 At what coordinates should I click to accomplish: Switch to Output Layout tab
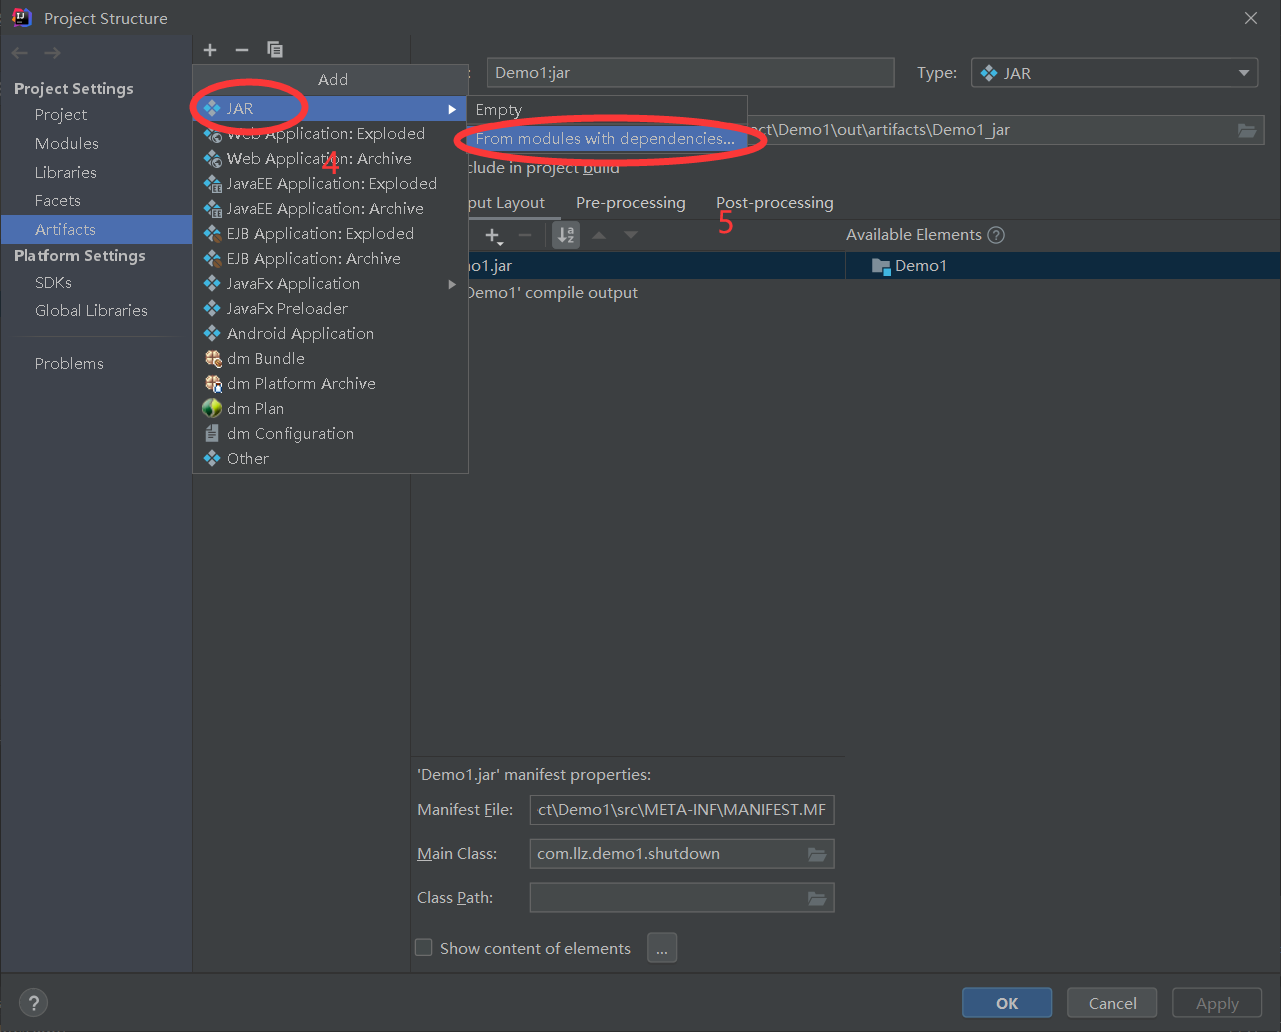pyautogui.click(x=506, y=202)
